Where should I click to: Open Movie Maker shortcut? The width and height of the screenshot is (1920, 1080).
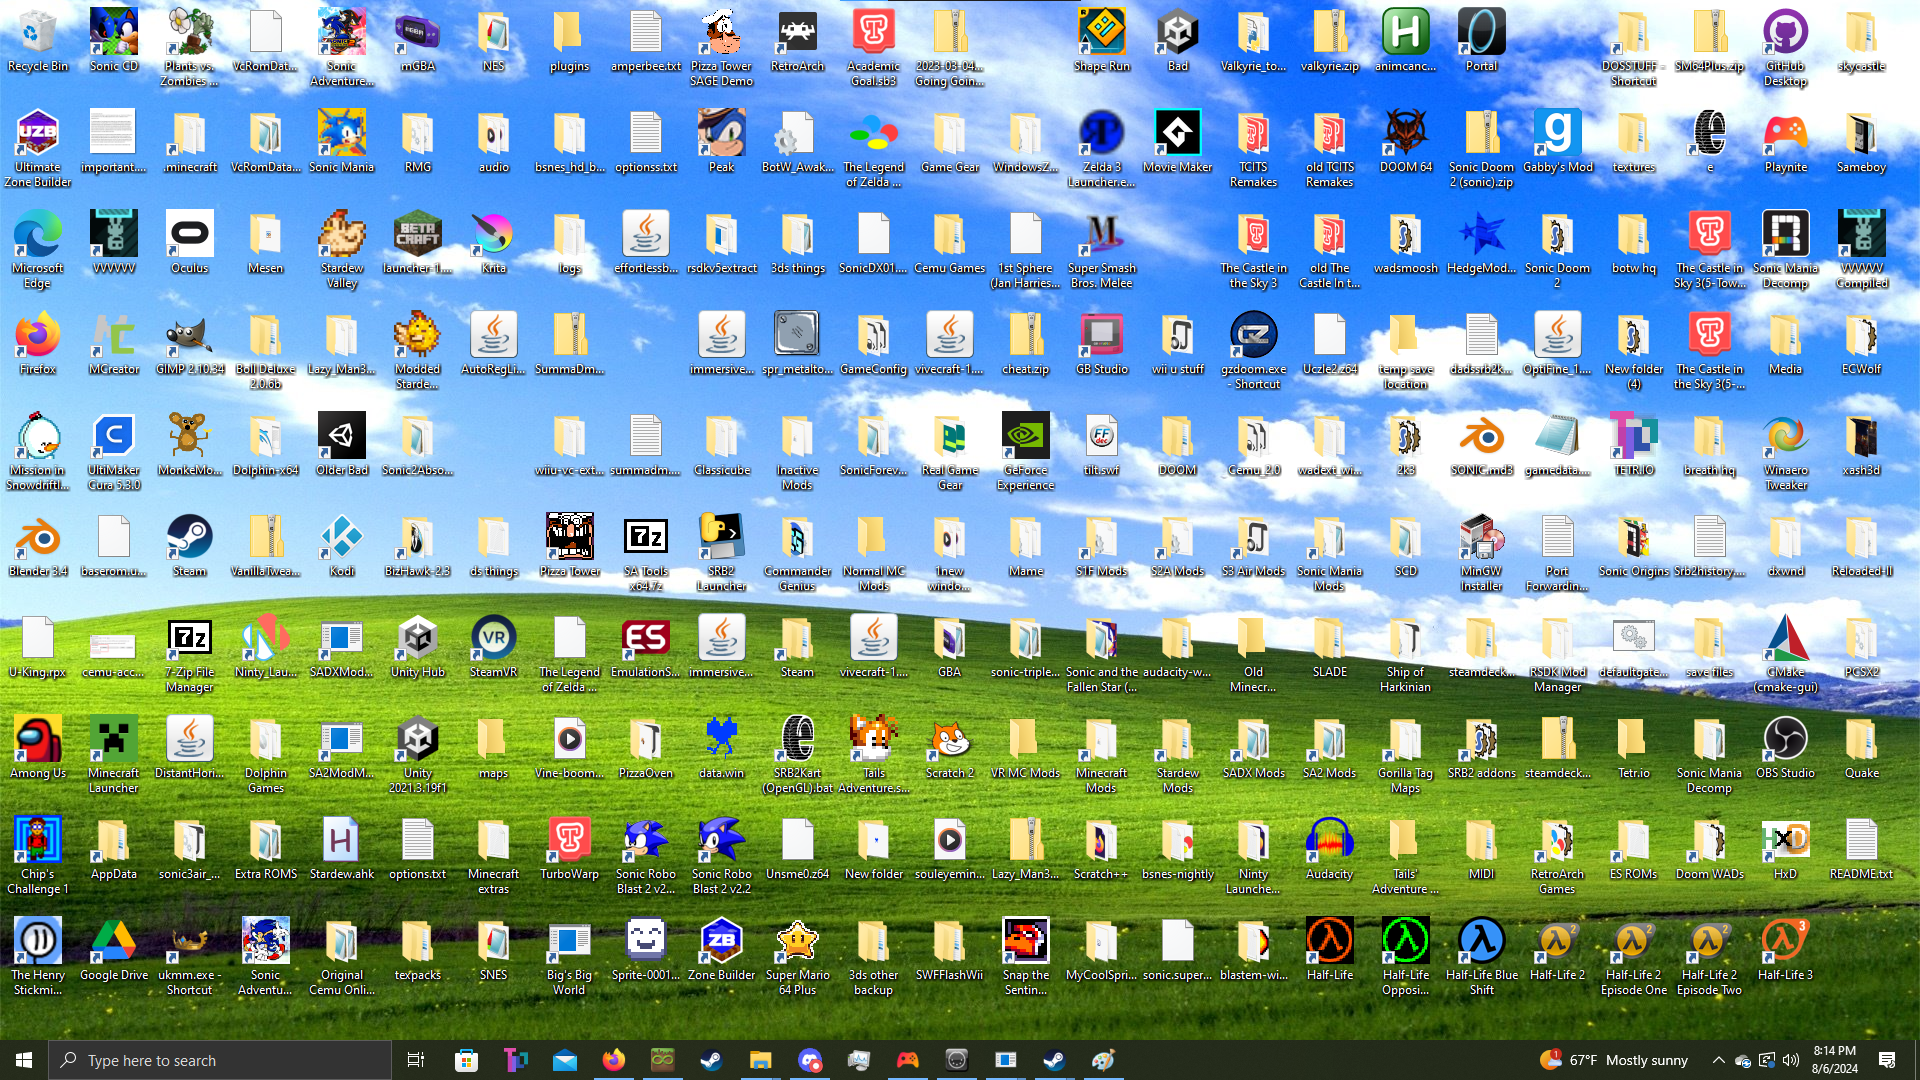click(x=1178, y=141)
